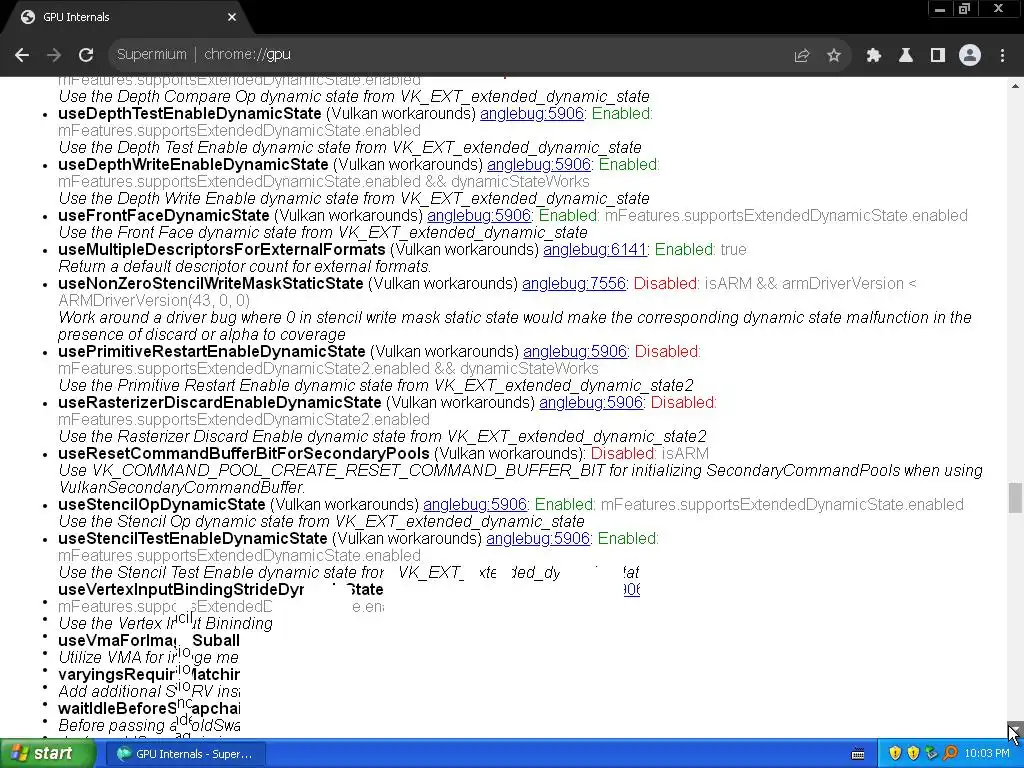This screenshot has width=1024, height=768.
Task: Click 'Use the Front Face dynamic state' description
Action: [323, 232]
